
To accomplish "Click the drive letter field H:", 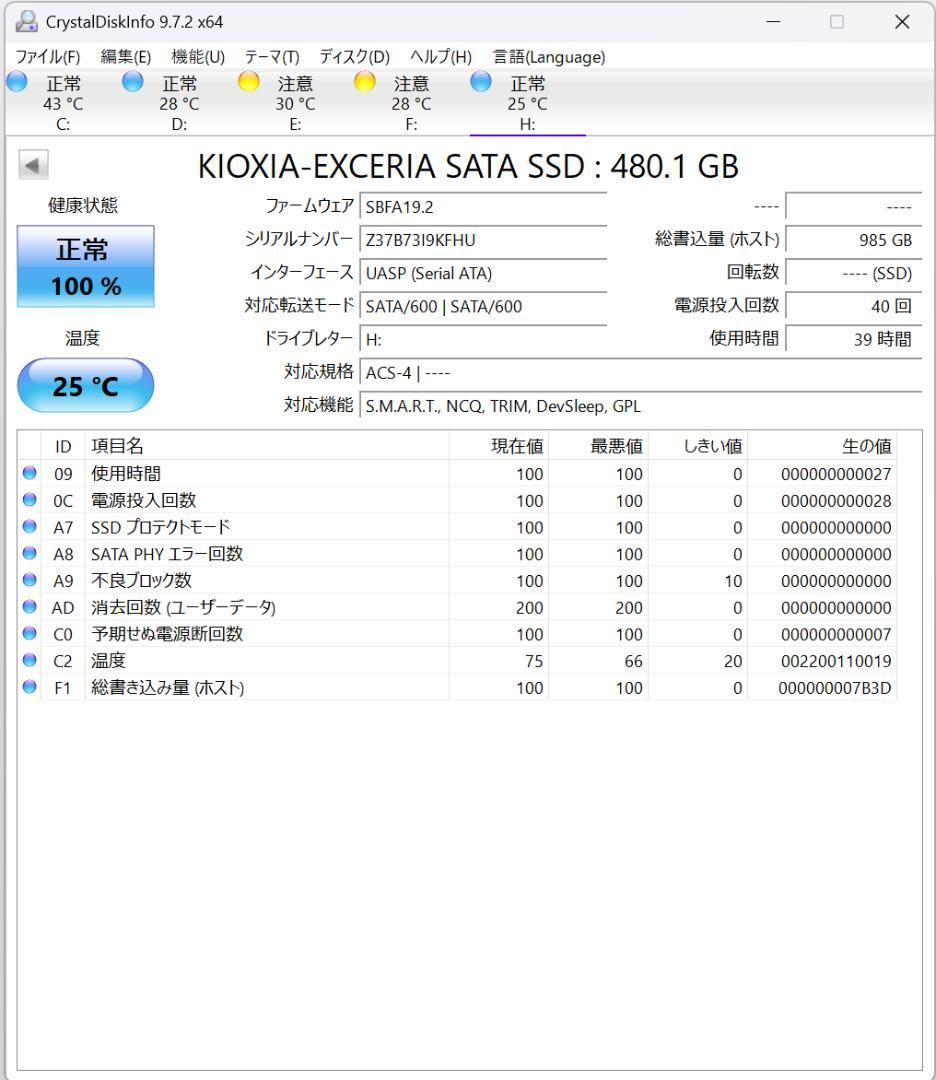I will point(483,339).
